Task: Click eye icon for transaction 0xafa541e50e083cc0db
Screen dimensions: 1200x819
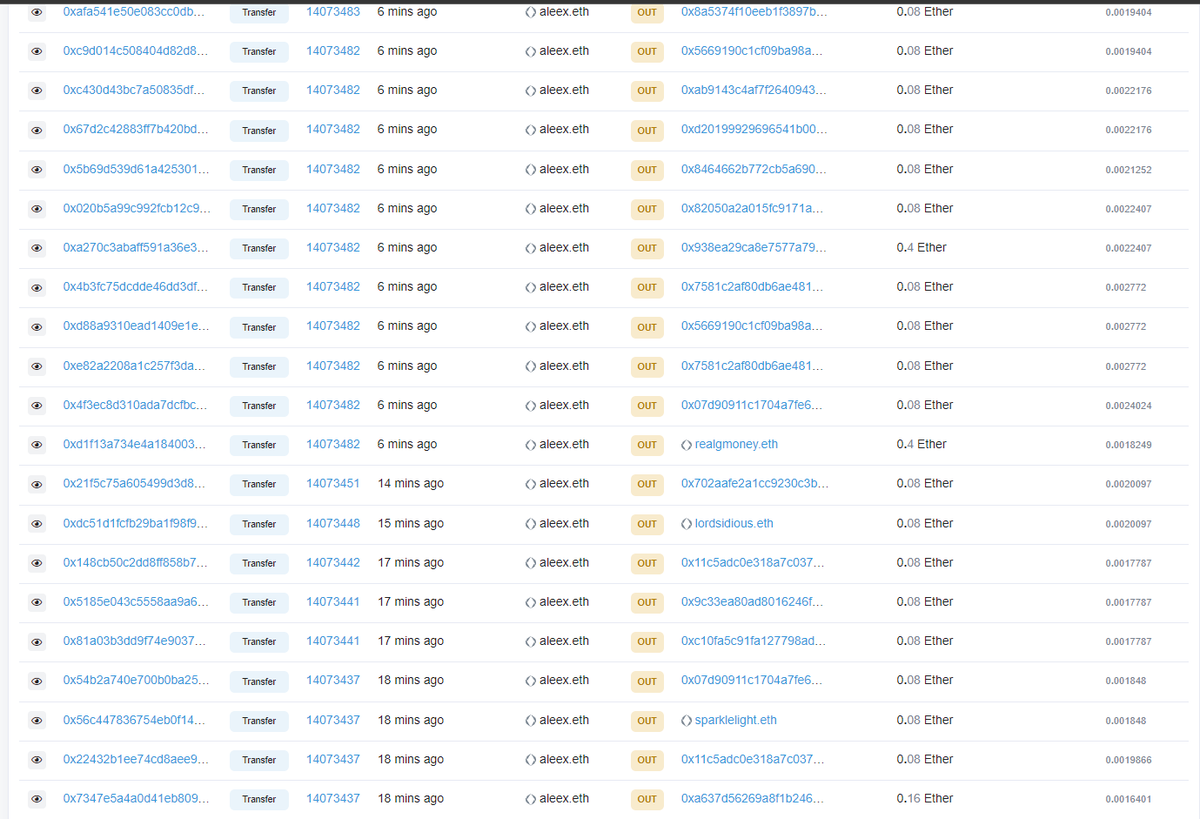Action: click(x=37, y=13)
